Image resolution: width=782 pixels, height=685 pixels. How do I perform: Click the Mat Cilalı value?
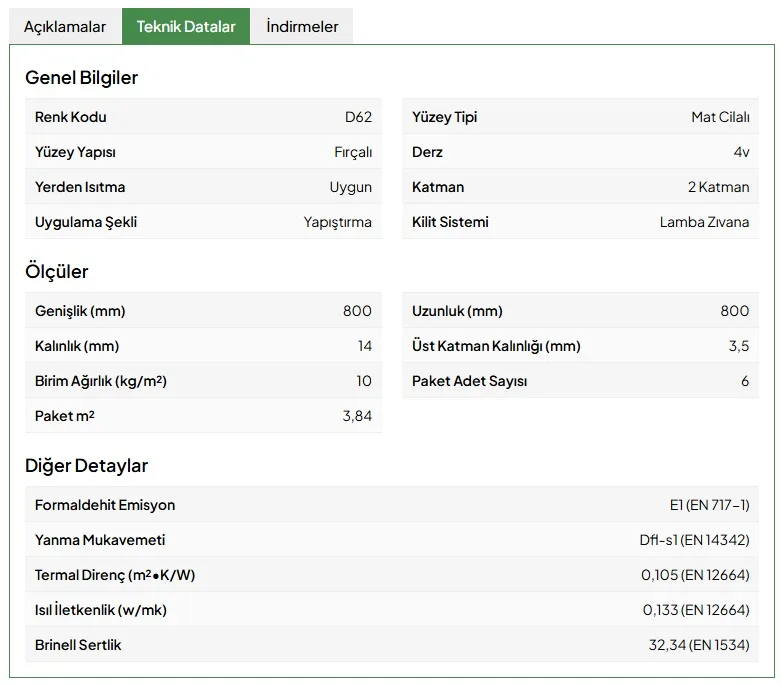tap(720, 117)
